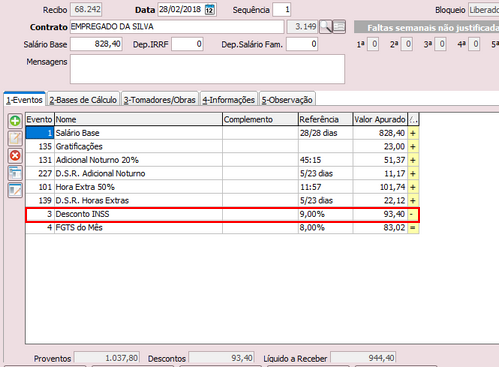Image resolution: width=499 pixels, height=367 pixels.
Task: Switch to the 1-Eventos tab
Action: 24,100
